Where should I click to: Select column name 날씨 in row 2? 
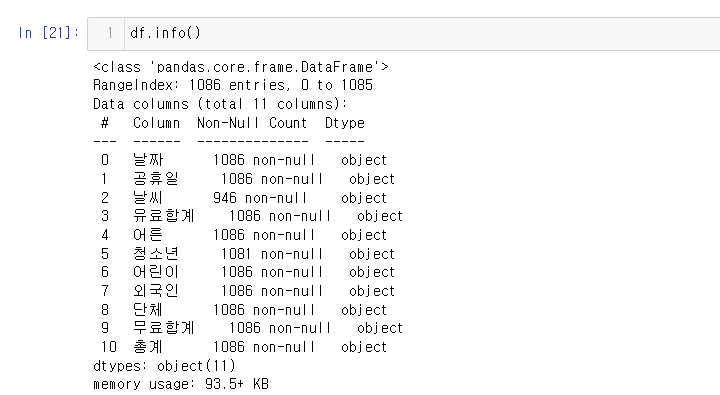point(148,198)
